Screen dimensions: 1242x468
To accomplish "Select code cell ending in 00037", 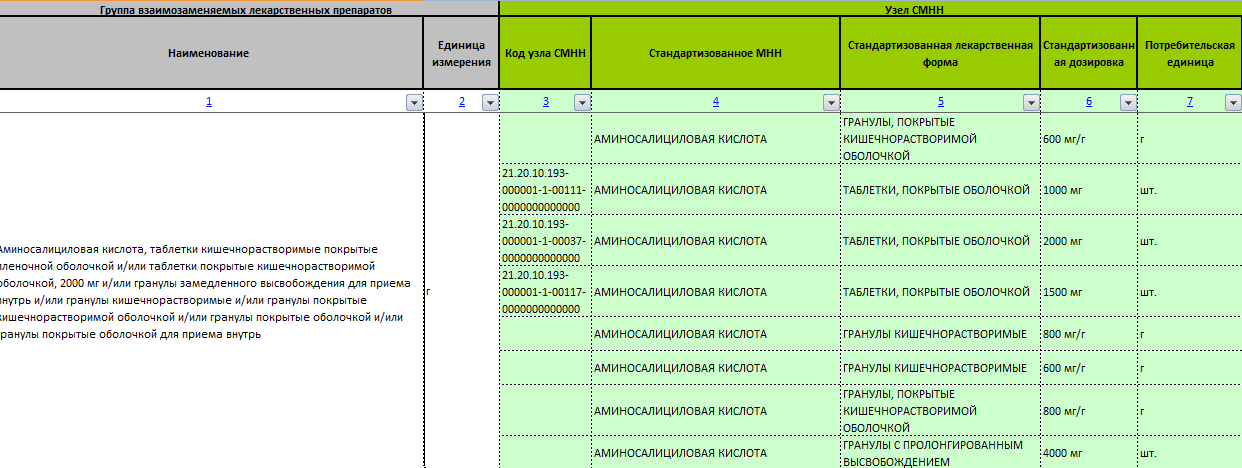I will point(544,241).
